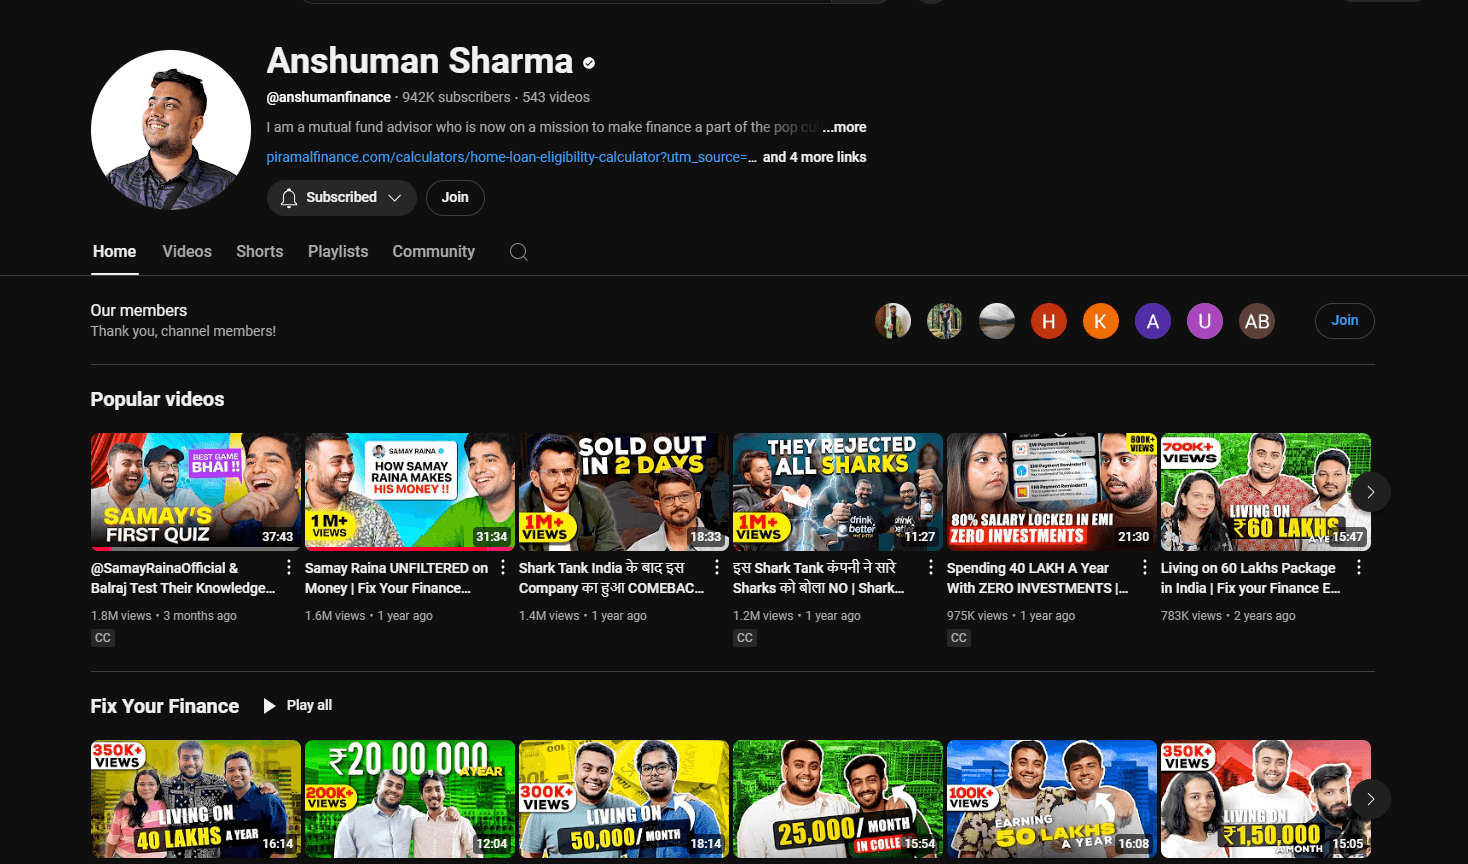
Task: Click the second photo member avatar
Action: 945,321
